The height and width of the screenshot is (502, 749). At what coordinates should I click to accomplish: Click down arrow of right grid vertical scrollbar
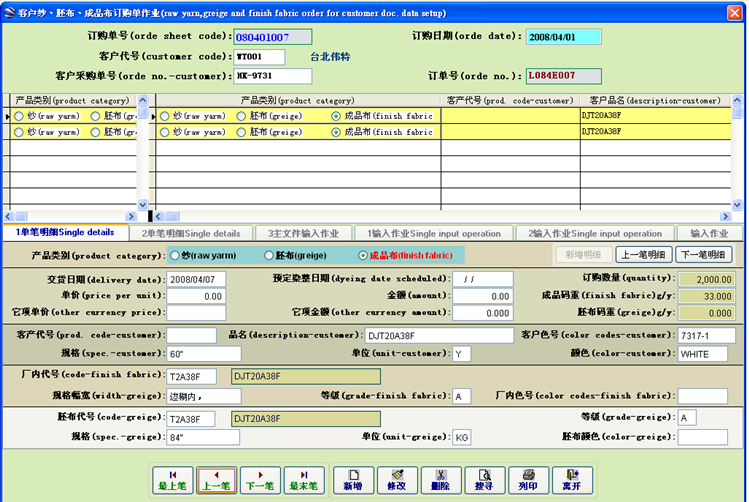pos(737,204)
